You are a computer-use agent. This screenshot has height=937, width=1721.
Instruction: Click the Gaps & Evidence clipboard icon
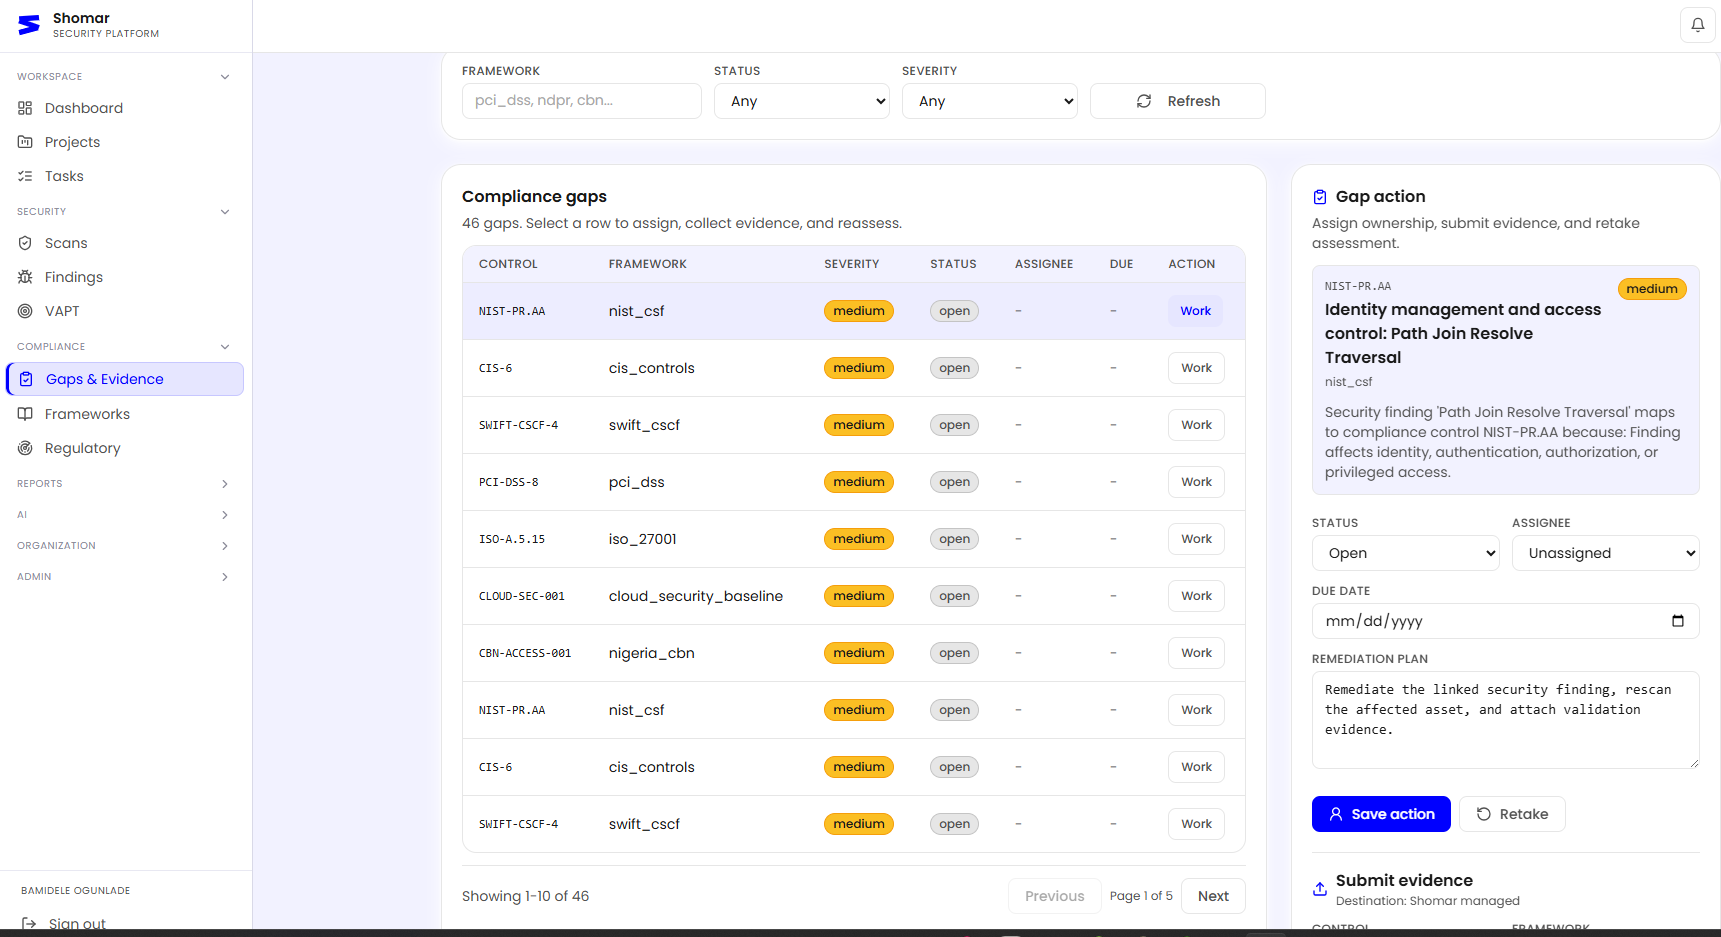[x=26, y=379]
